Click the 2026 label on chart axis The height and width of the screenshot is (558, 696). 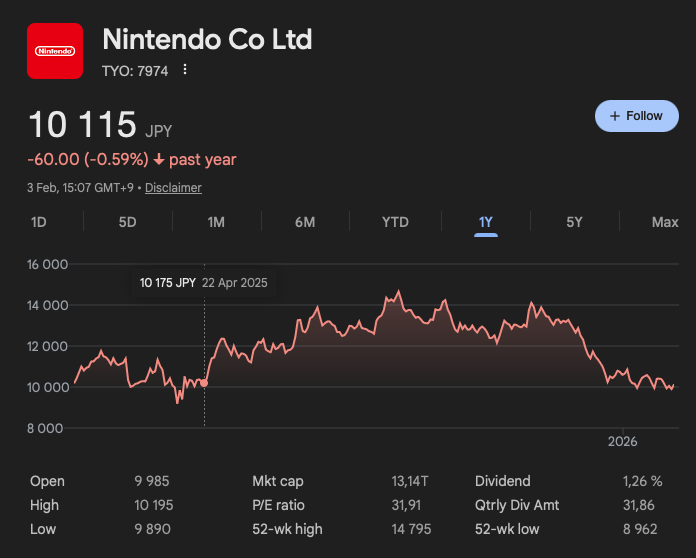click(622, 441)
